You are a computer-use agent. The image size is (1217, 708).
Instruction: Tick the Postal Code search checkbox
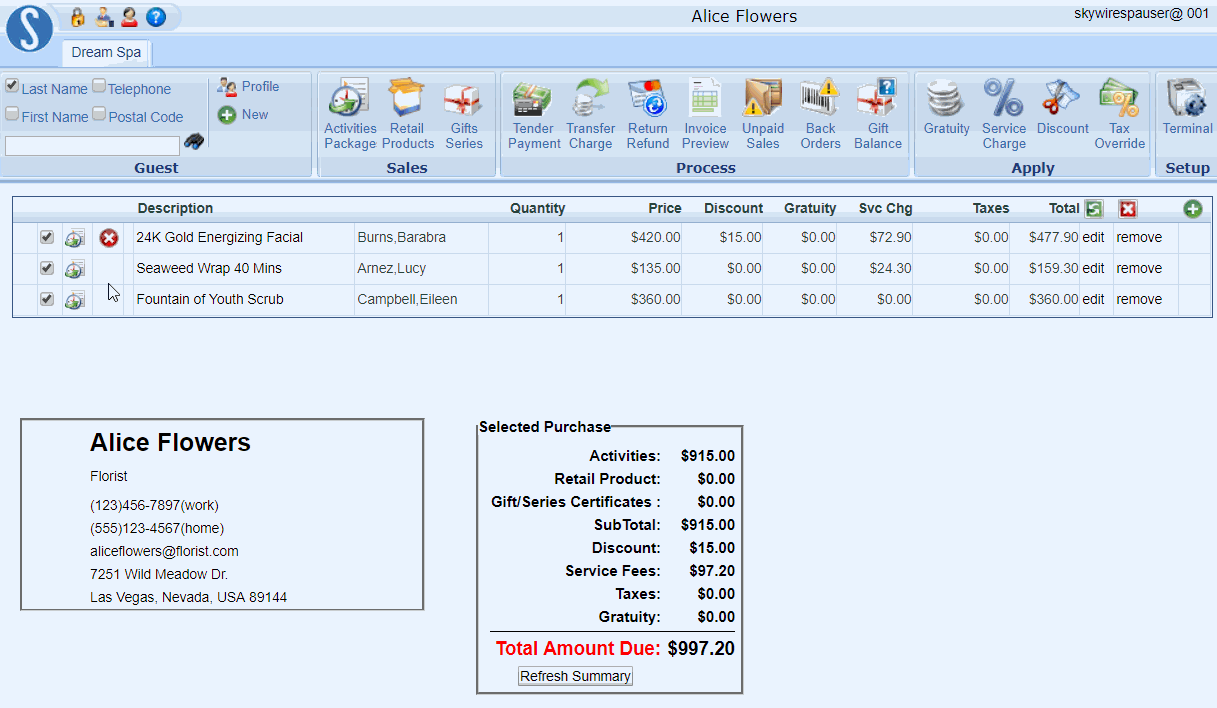(99, 114)
